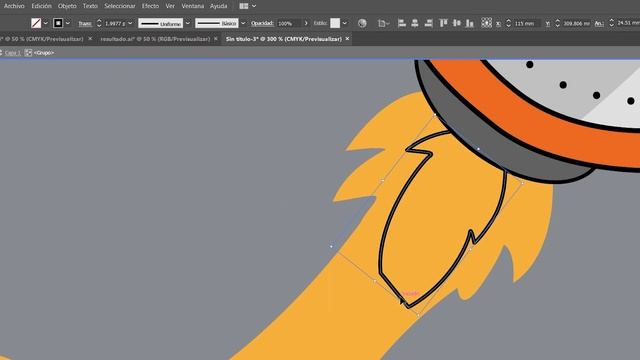Switch to the first 50% CMYK document tab

[42, 39]
